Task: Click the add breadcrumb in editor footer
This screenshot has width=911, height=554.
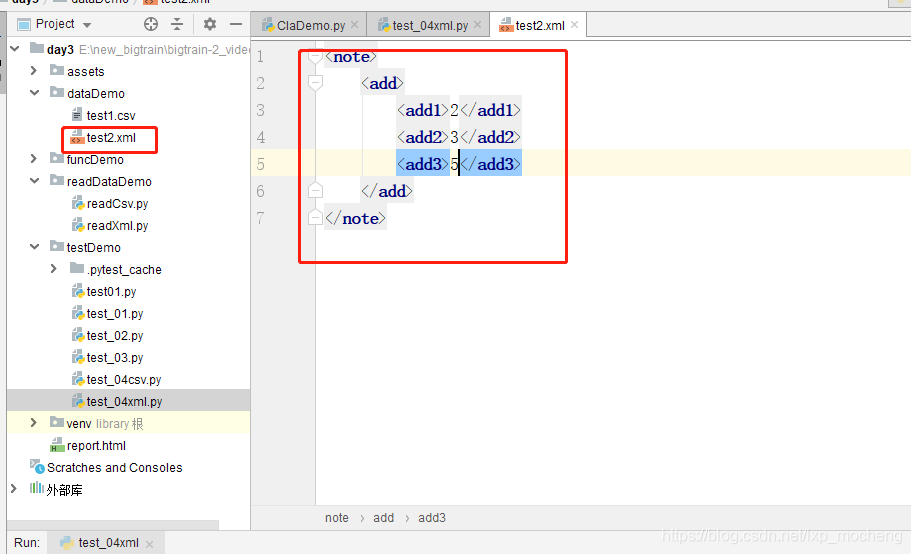Action: pyautogui.click(x=383, y=518)
